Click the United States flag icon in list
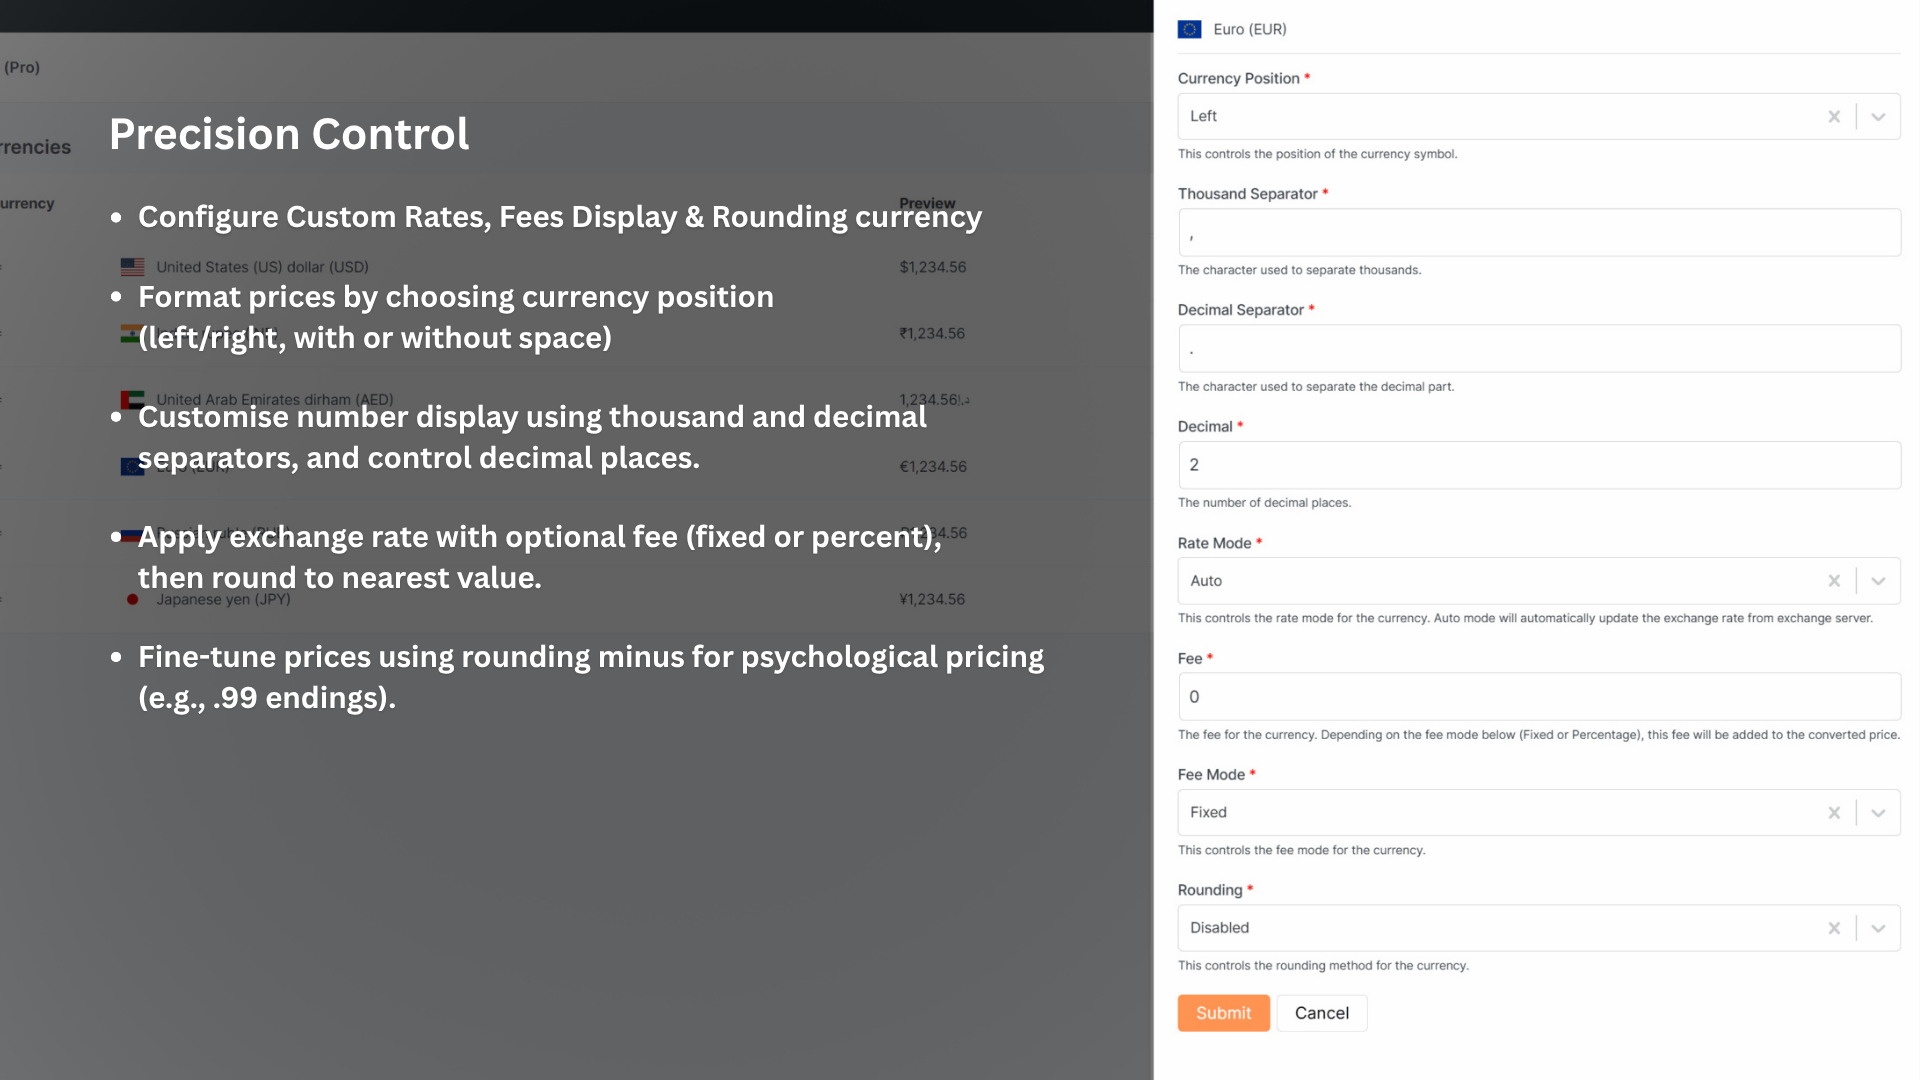1920x1080 pixels. 132,267
